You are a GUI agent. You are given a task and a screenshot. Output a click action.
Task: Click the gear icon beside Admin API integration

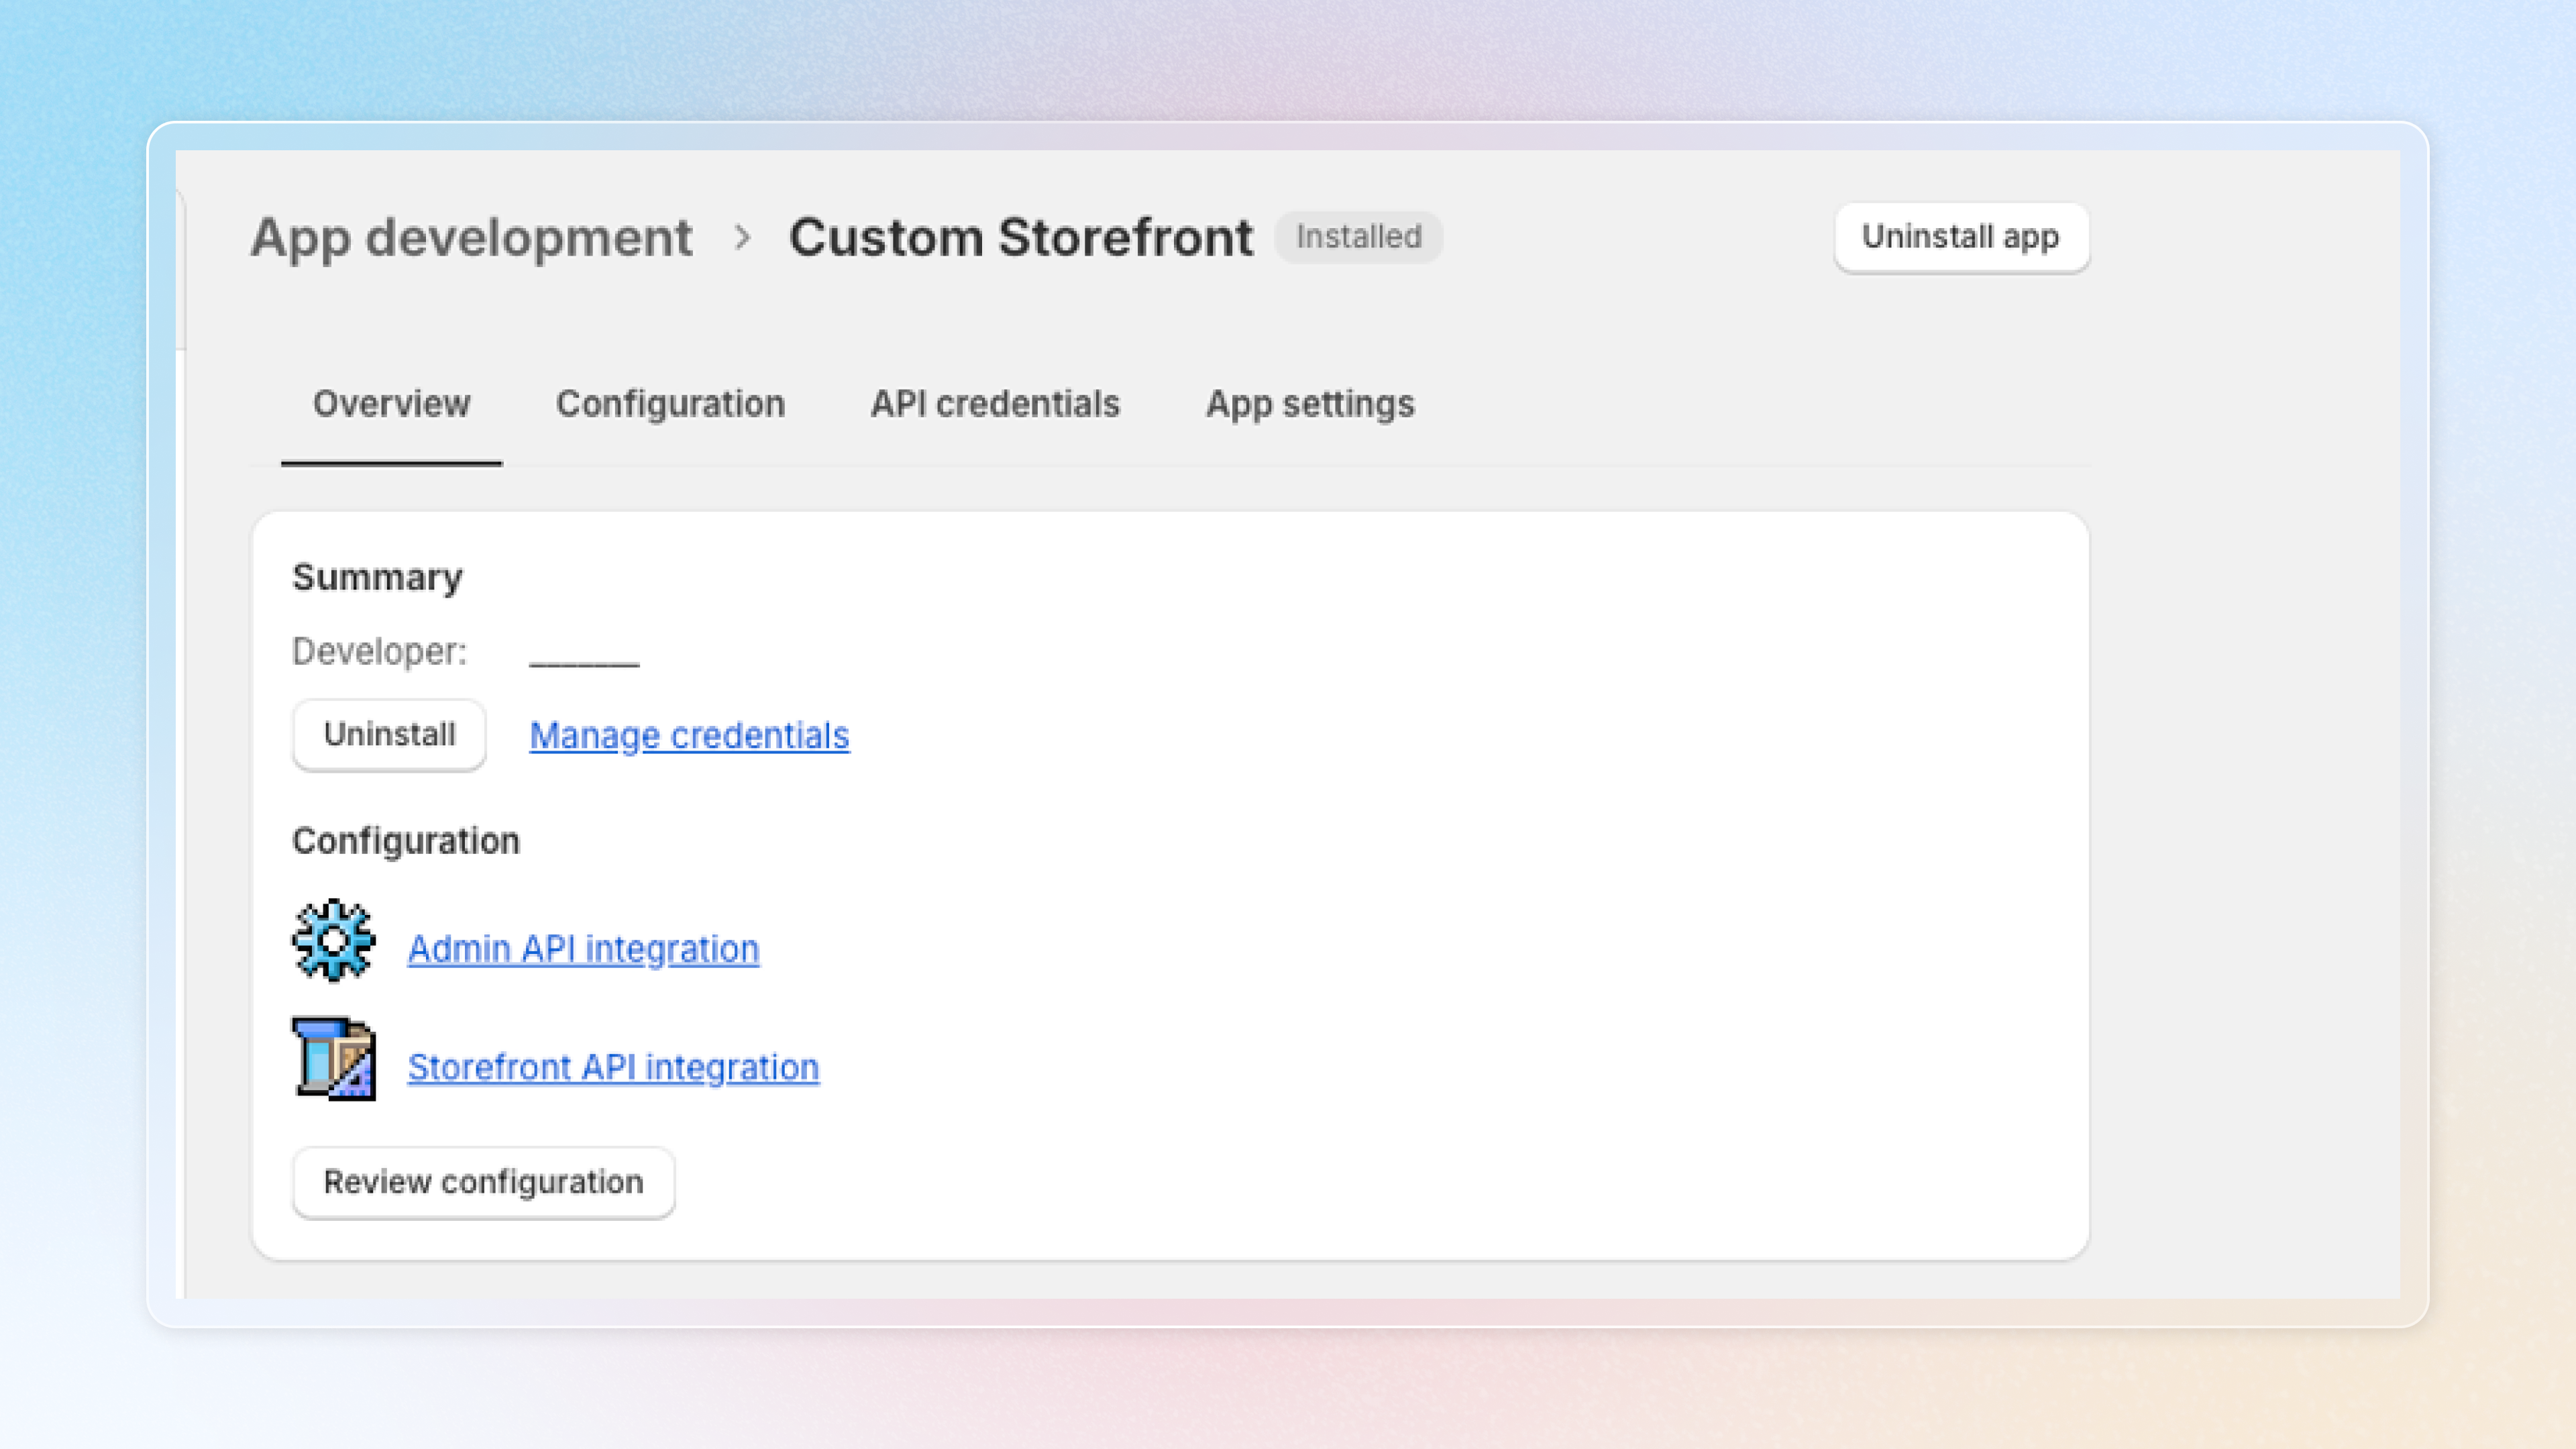pyautogui.click(x=333, y=940)
